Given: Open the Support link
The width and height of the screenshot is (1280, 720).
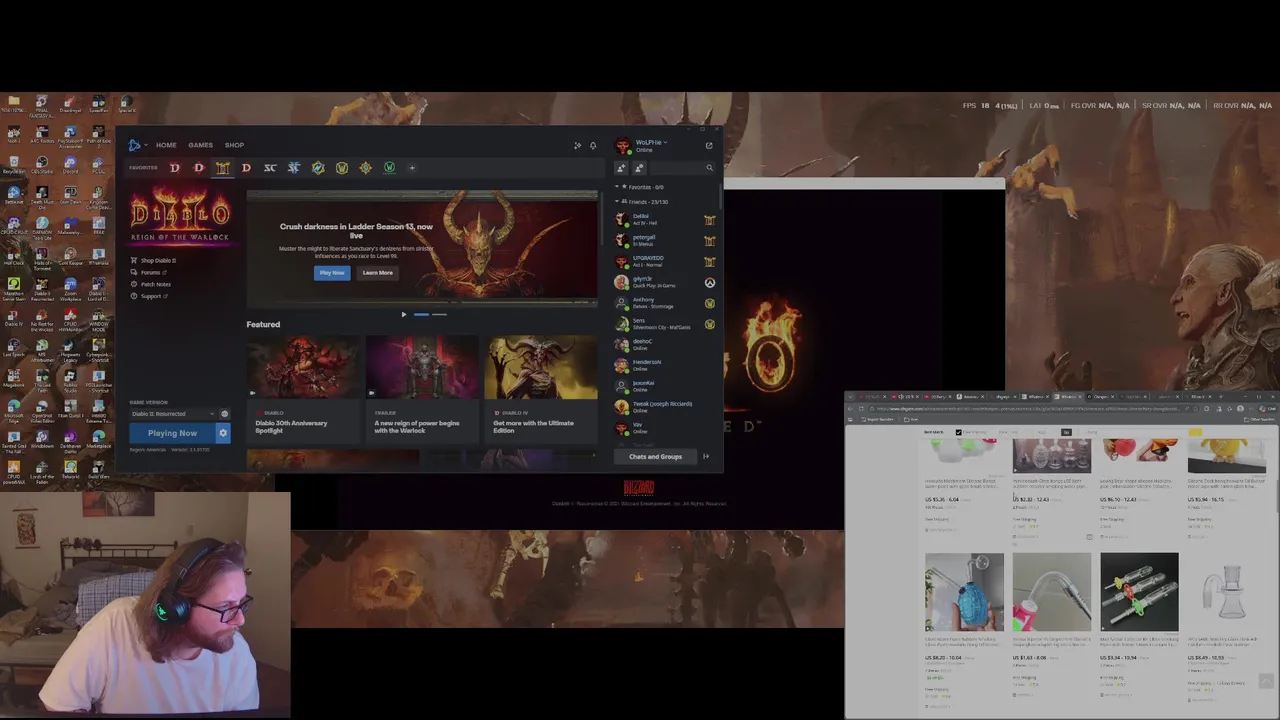Looking at the screenshot, I should tap(151, 296).
